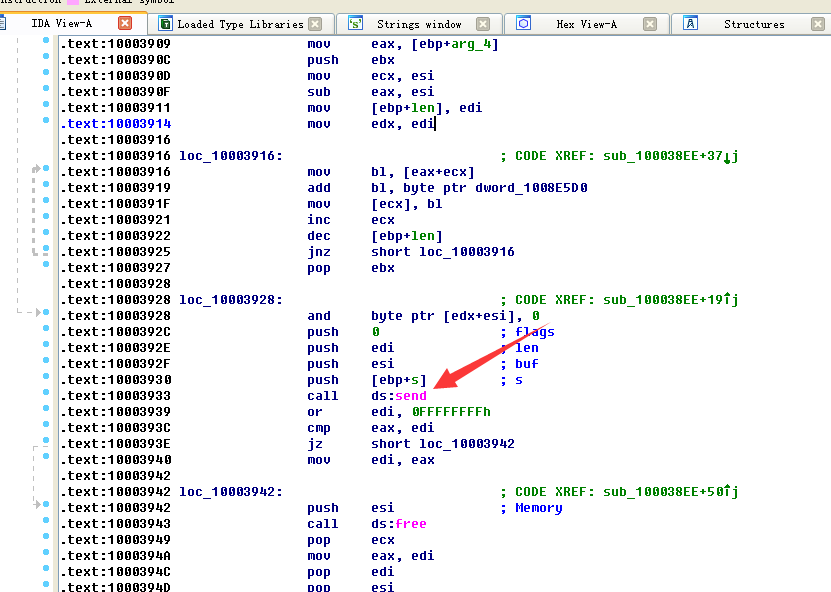
Task: Click the Loaded Type Libraries tab icon
Action: pyautogui.click(x=165, y=24)
